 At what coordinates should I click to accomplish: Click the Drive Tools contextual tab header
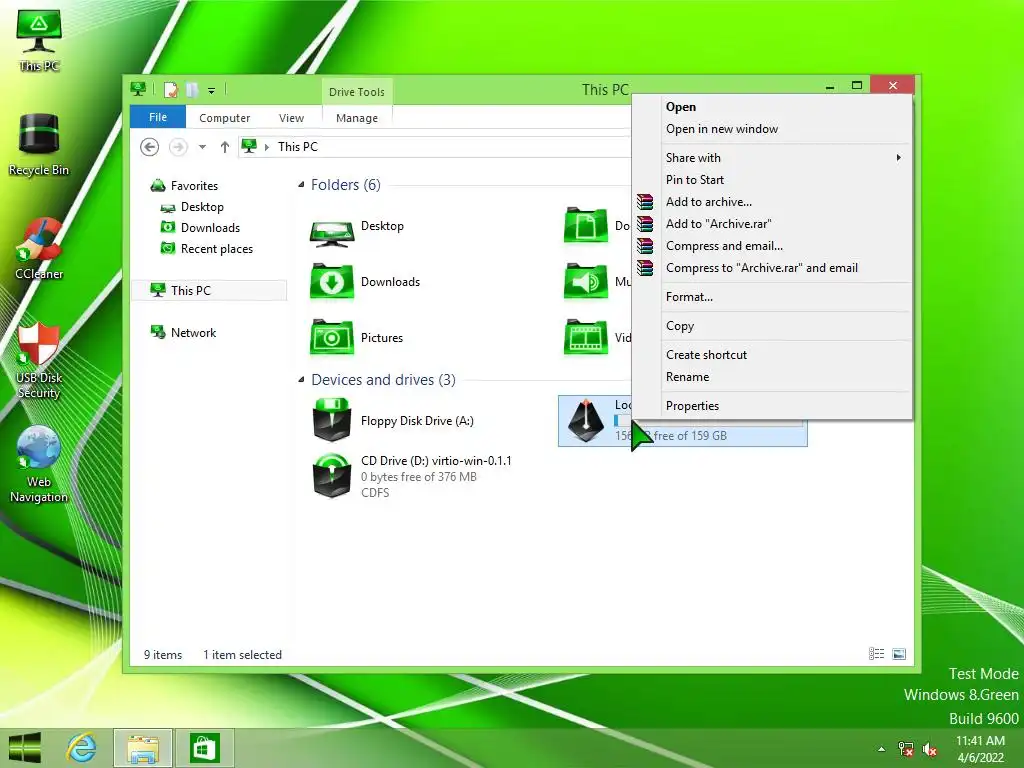click(357, 91)
